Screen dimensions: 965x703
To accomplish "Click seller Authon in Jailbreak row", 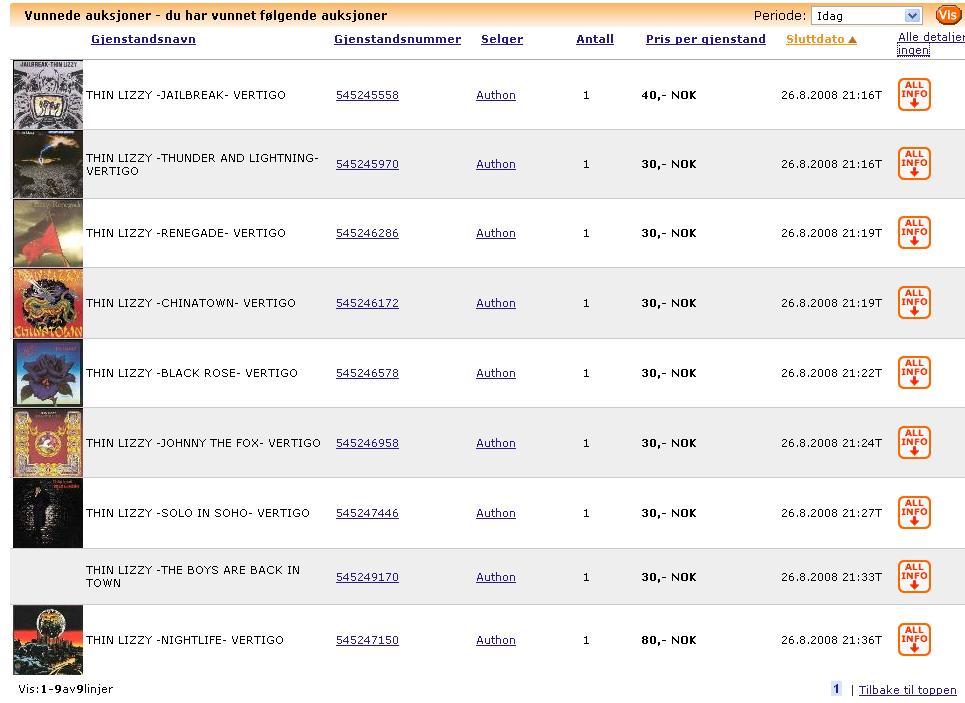I will 496,95.
